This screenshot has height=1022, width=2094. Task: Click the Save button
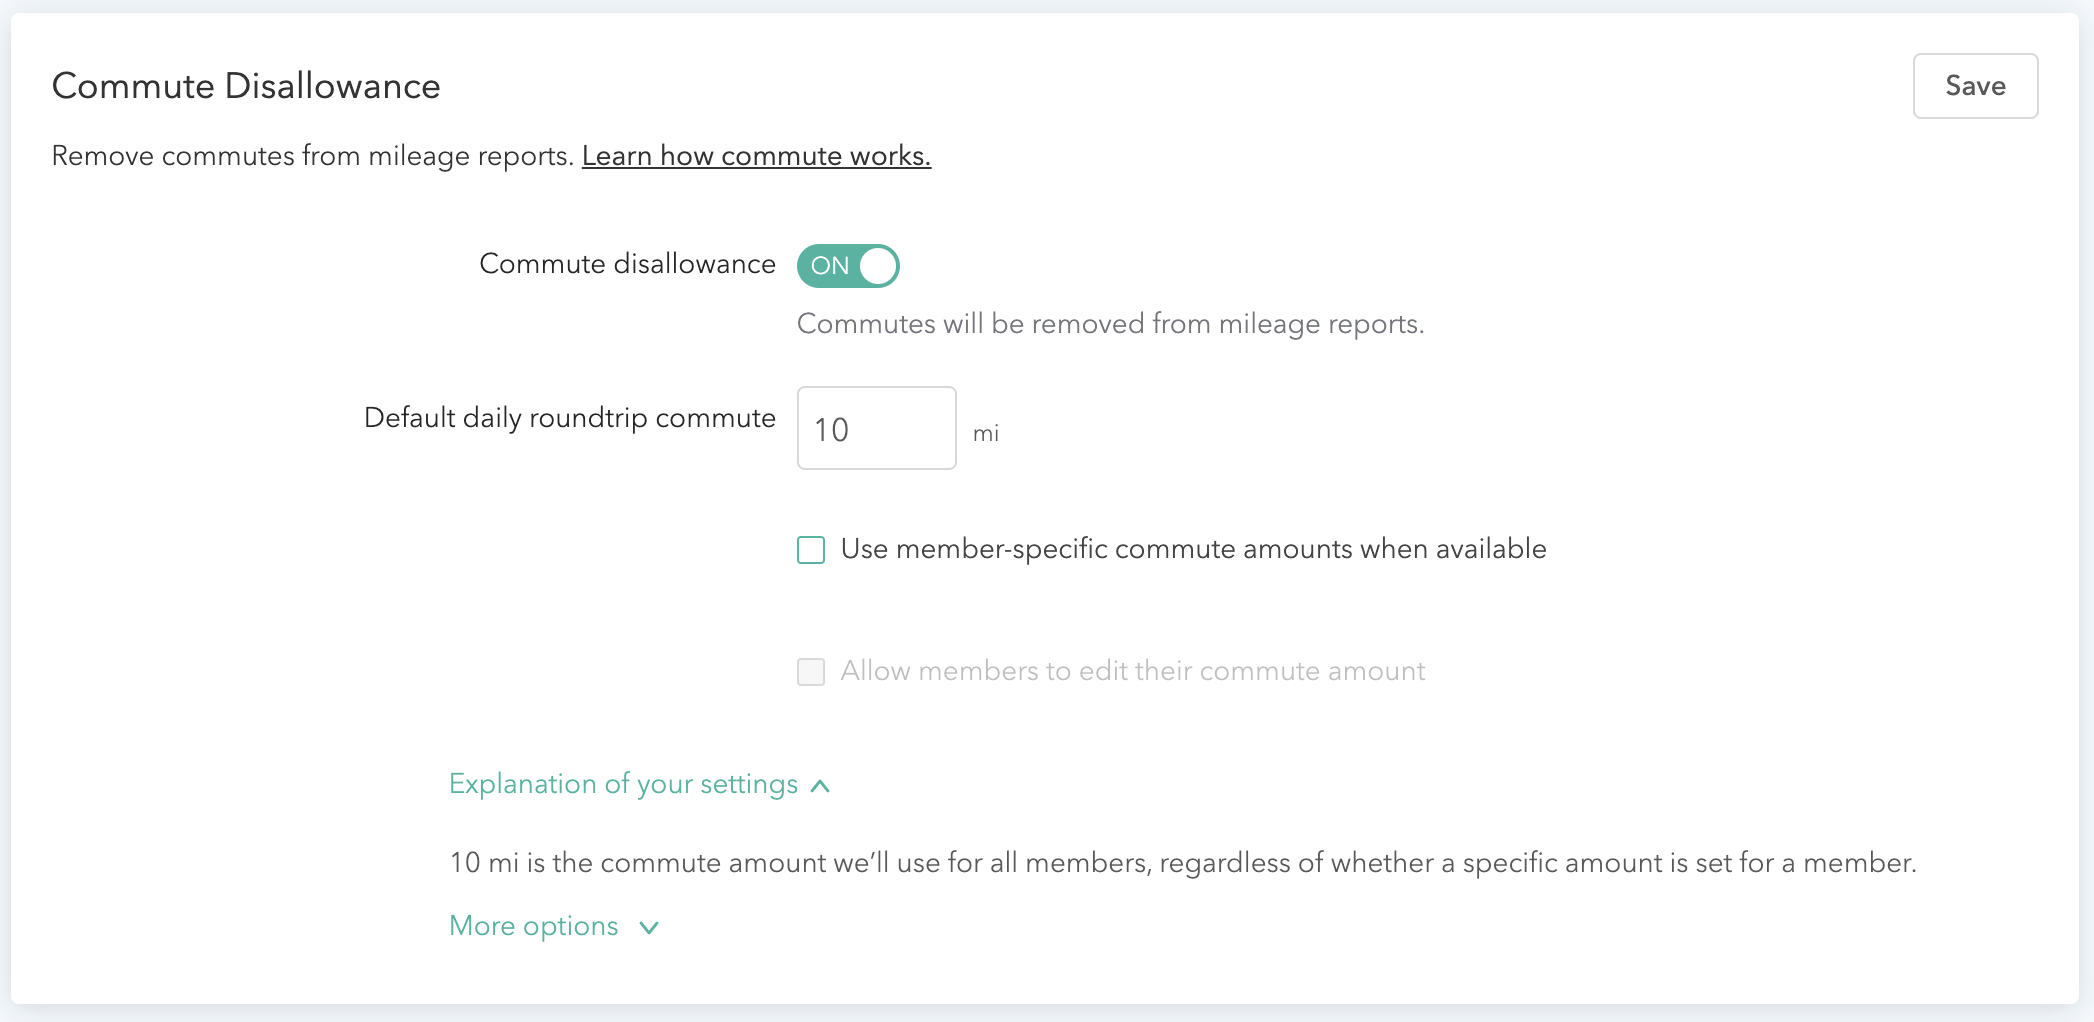1974,86
